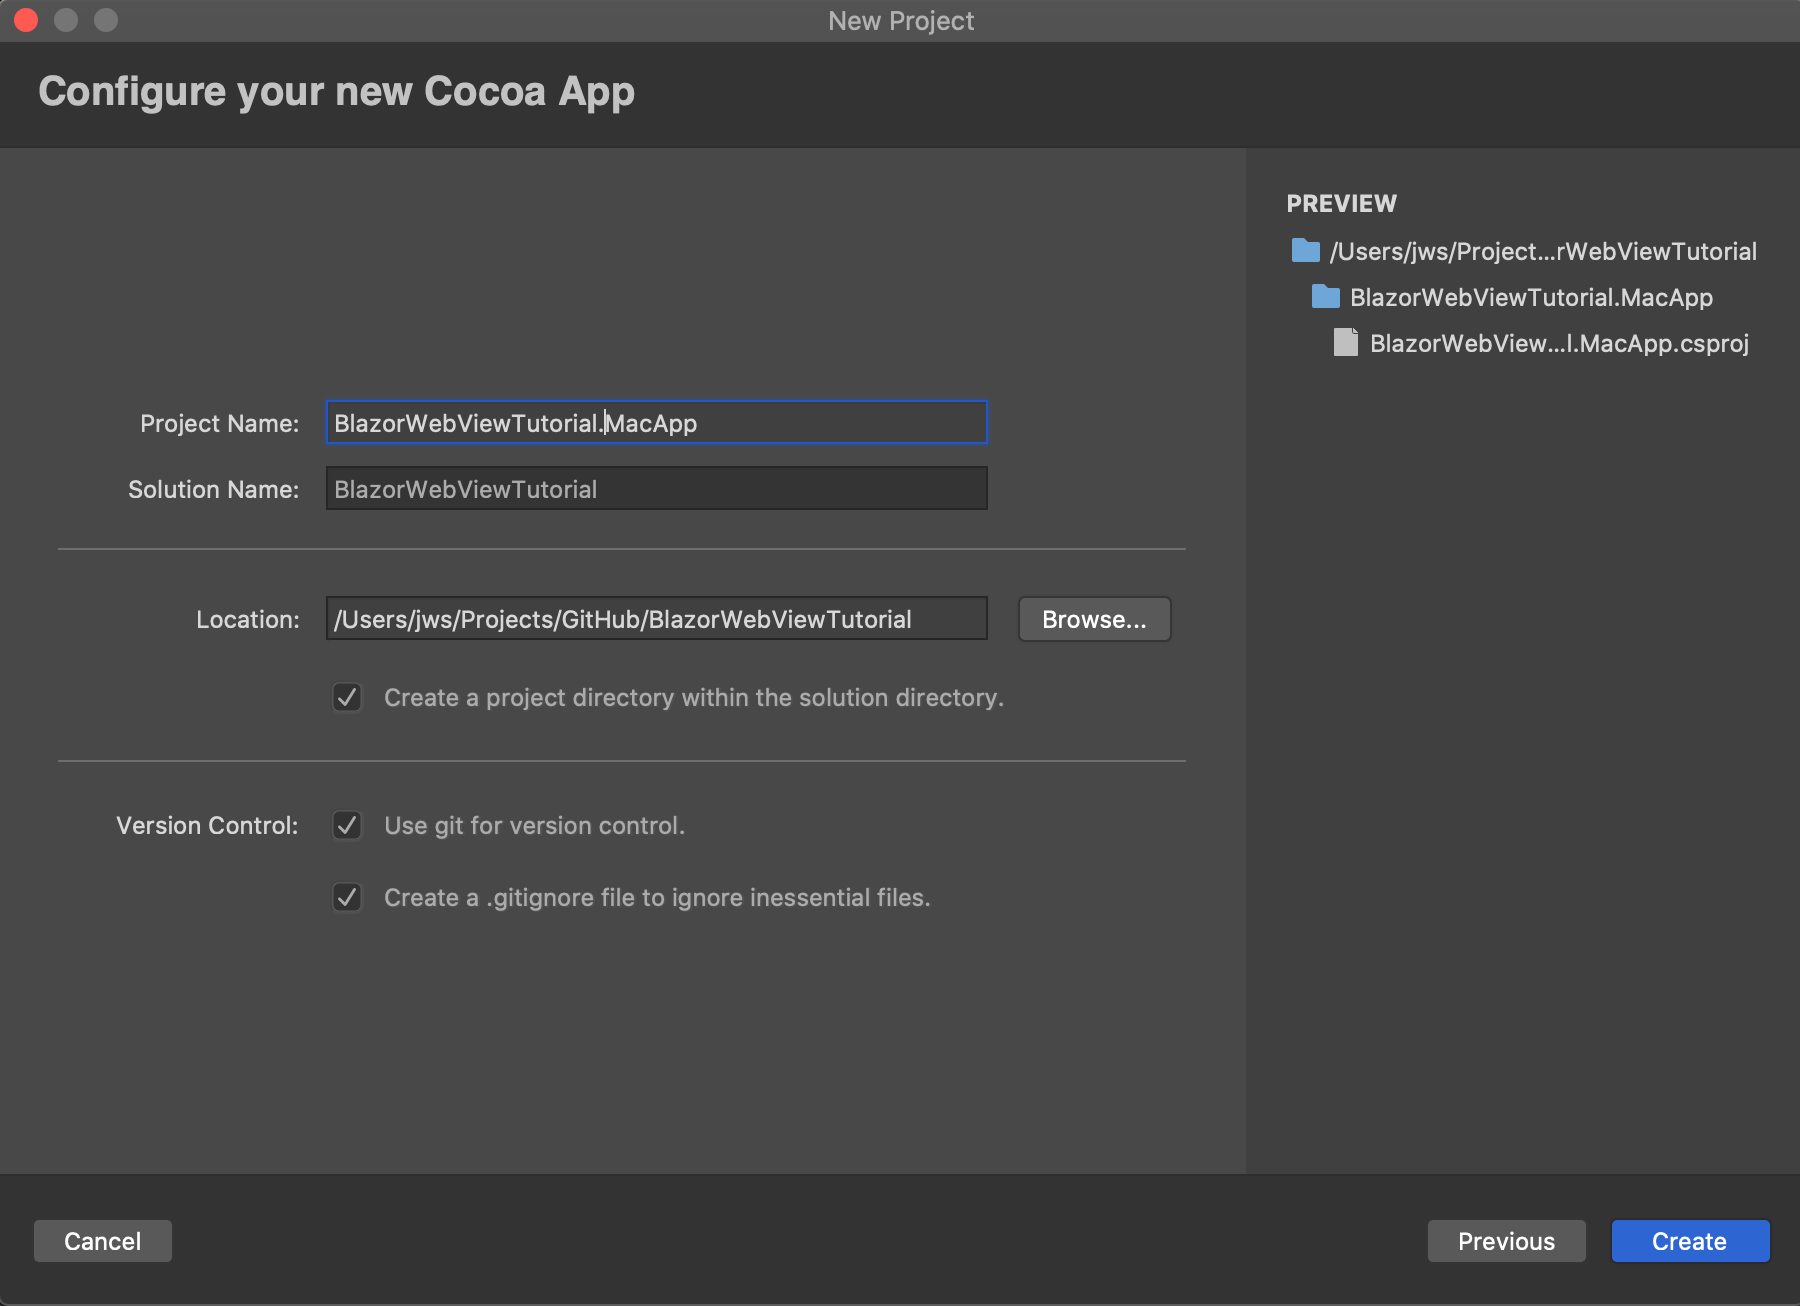Viewport: 1800px width, 1306px height.
Task: Click the middle minimize window button
Action: tap(66, 20)
